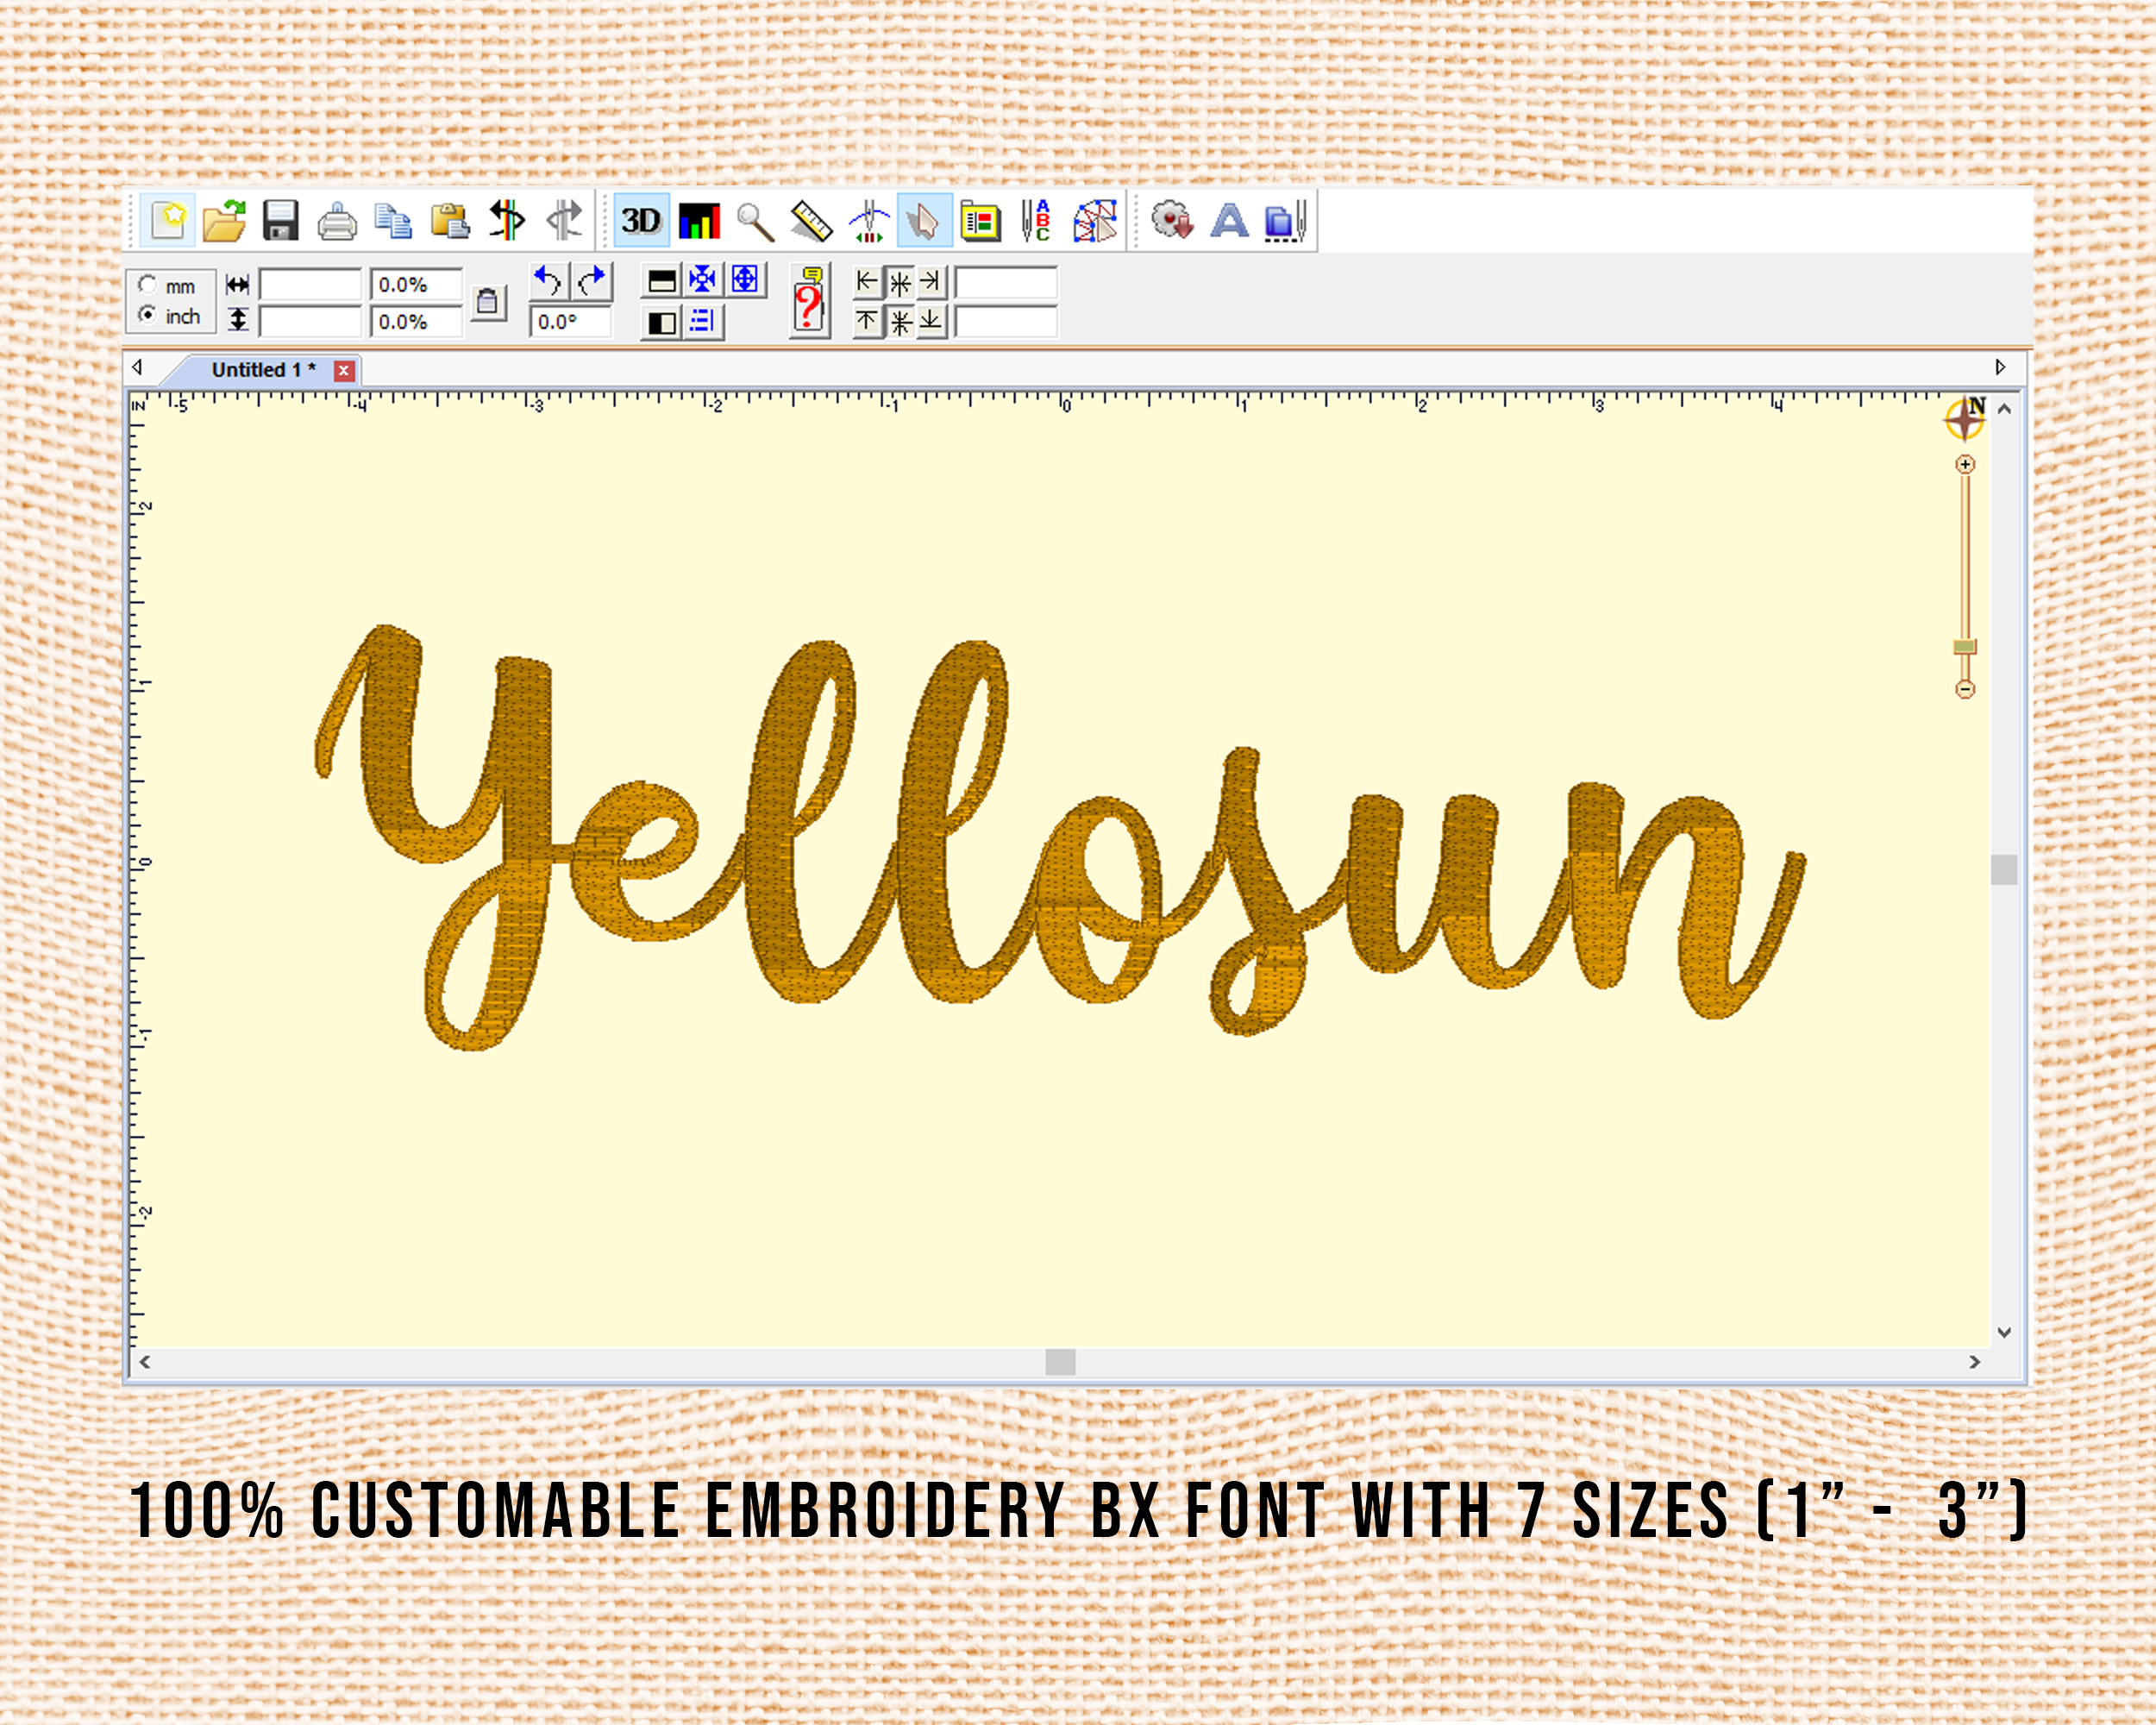This screenshot has width=2156, height=1725.
Task: Select the Measure ruler tool
Action: point(812,222)
